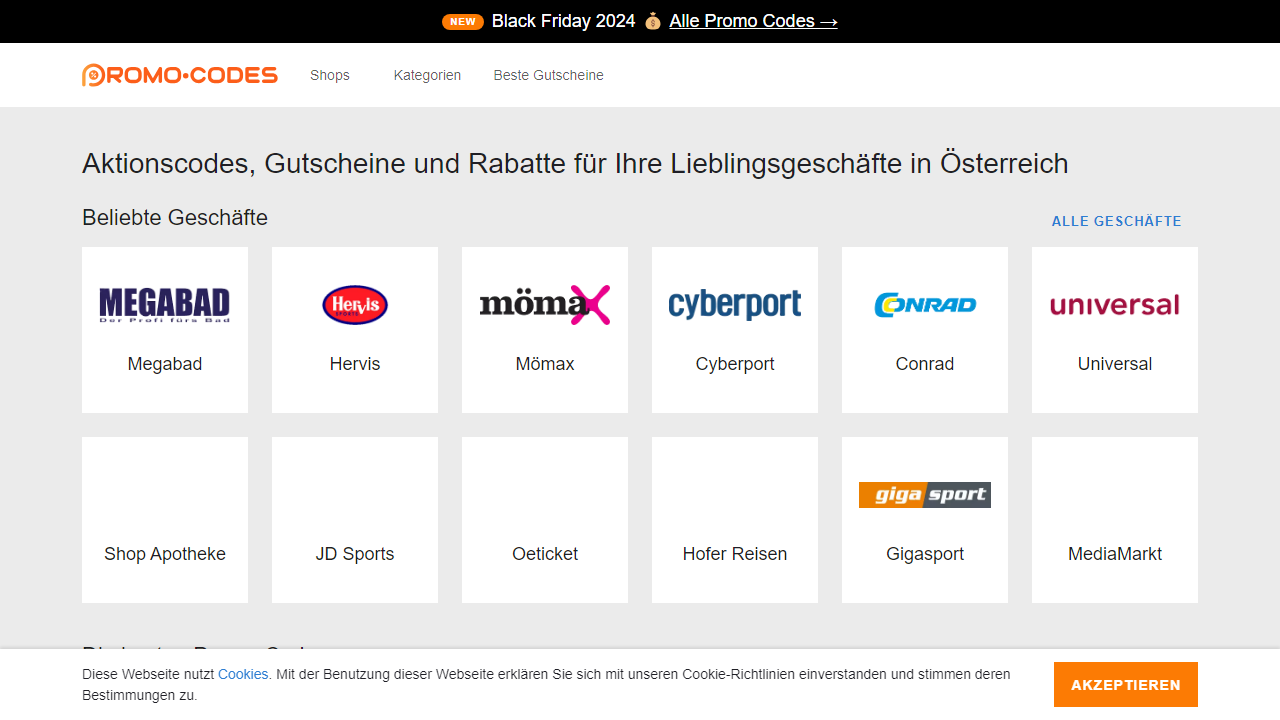Image resolution: width=1280 pixels, height=720 pixels.
Task: Open the Cookies policy link
Action: pyautogui.click(x=243, y=674)
